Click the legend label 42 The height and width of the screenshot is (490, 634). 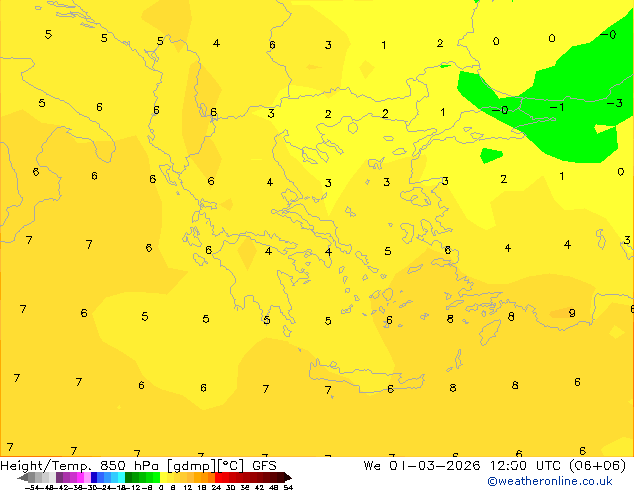[260, 488]
